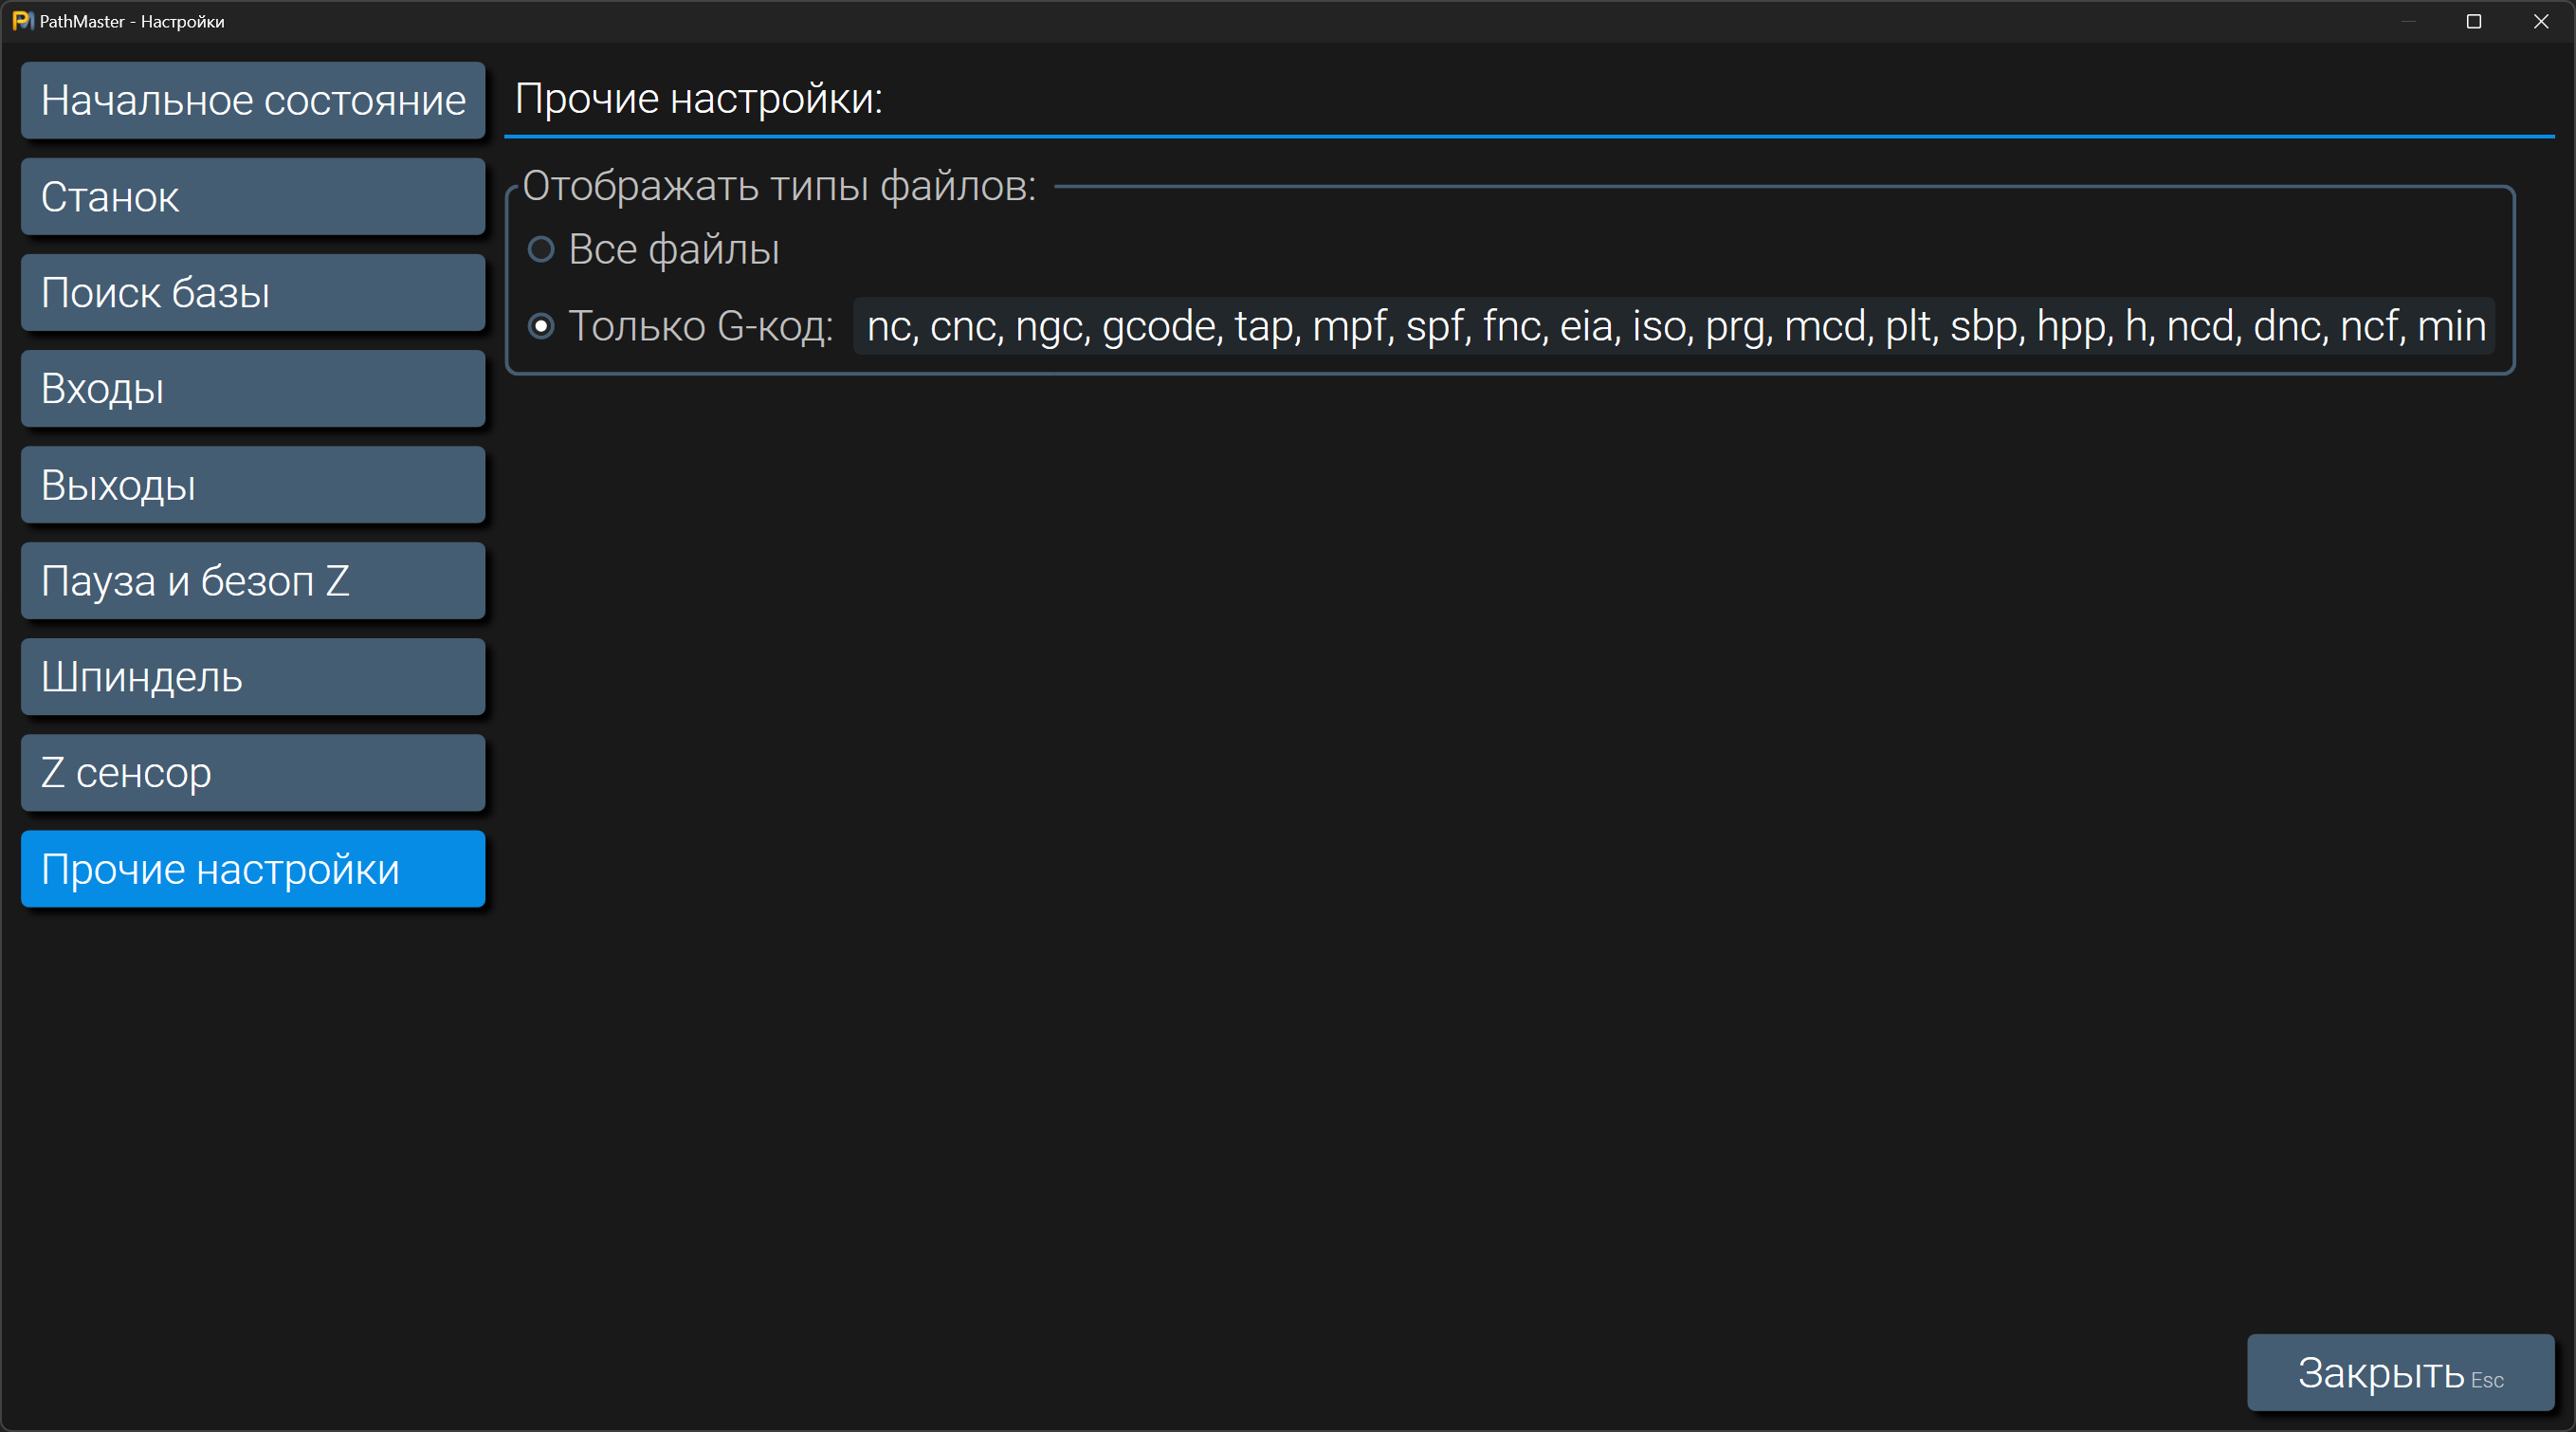Click inside the G-code extensions input field
Viewport: 2576px width, 1432px height.
pyautogui.click(x=1674, y=326)
